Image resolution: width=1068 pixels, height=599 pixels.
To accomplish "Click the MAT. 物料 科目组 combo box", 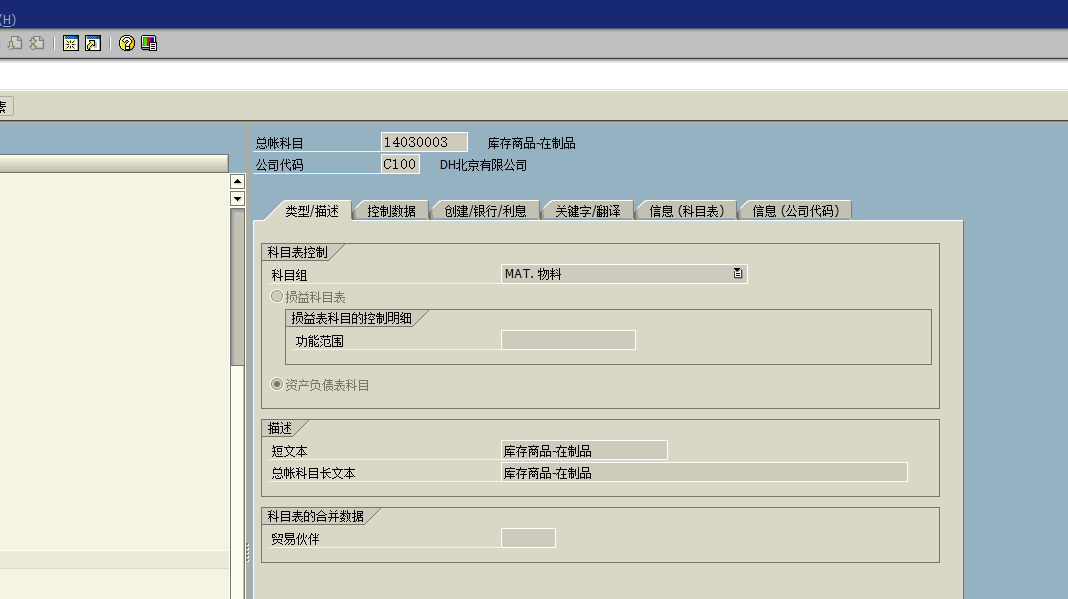I will pyautogui.click(x=624, y=273).
